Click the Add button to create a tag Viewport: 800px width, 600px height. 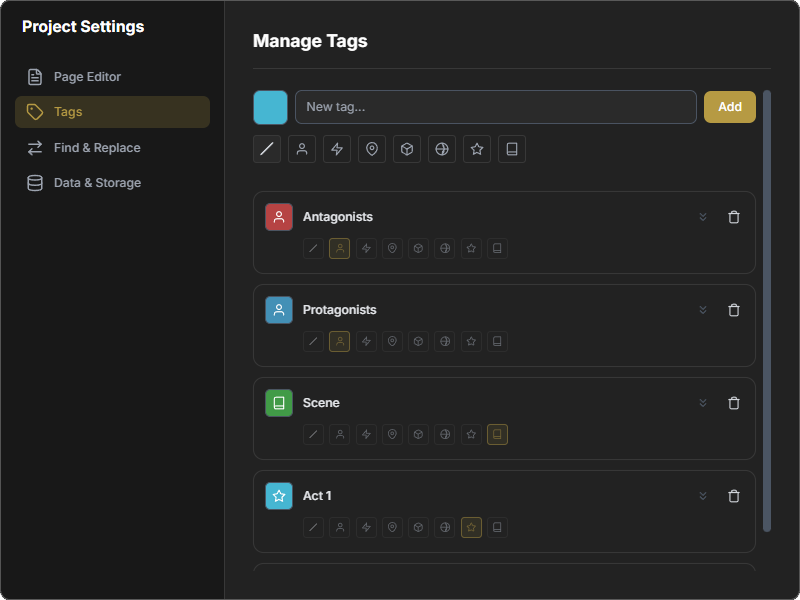click(730, 106)
